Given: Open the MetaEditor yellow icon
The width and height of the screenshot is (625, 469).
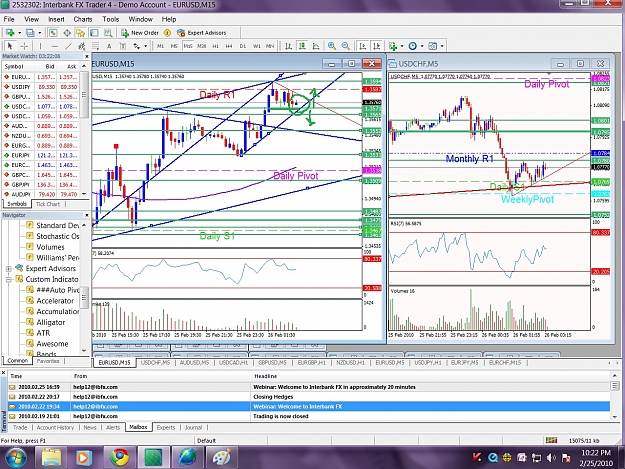Looking at the screenshot, I should [x=167, y=33].
